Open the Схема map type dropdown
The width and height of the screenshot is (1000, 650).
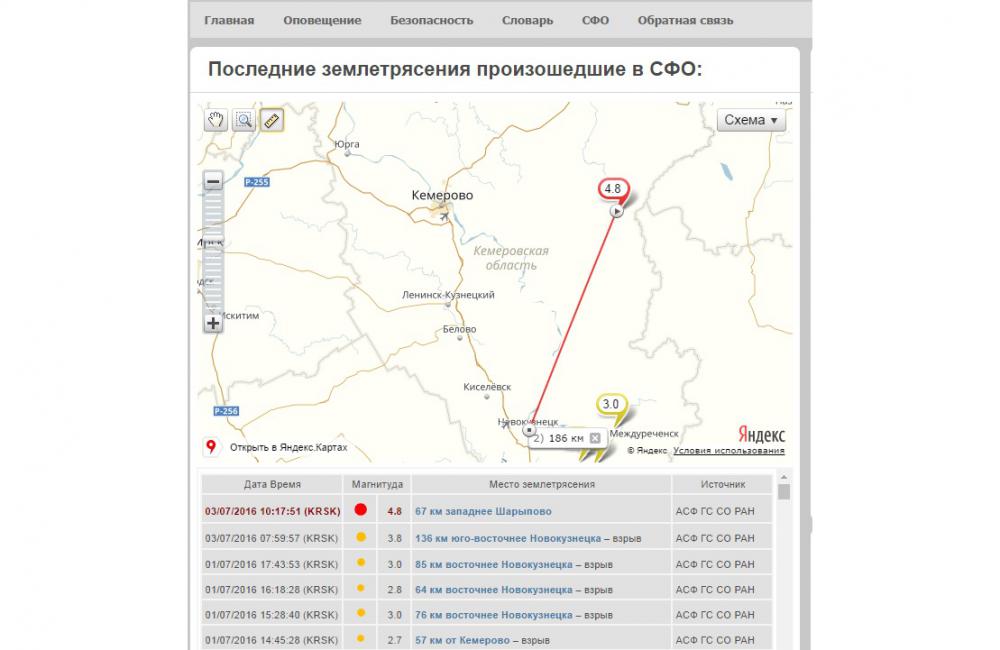pyautogui.click(x=751, y=120)
